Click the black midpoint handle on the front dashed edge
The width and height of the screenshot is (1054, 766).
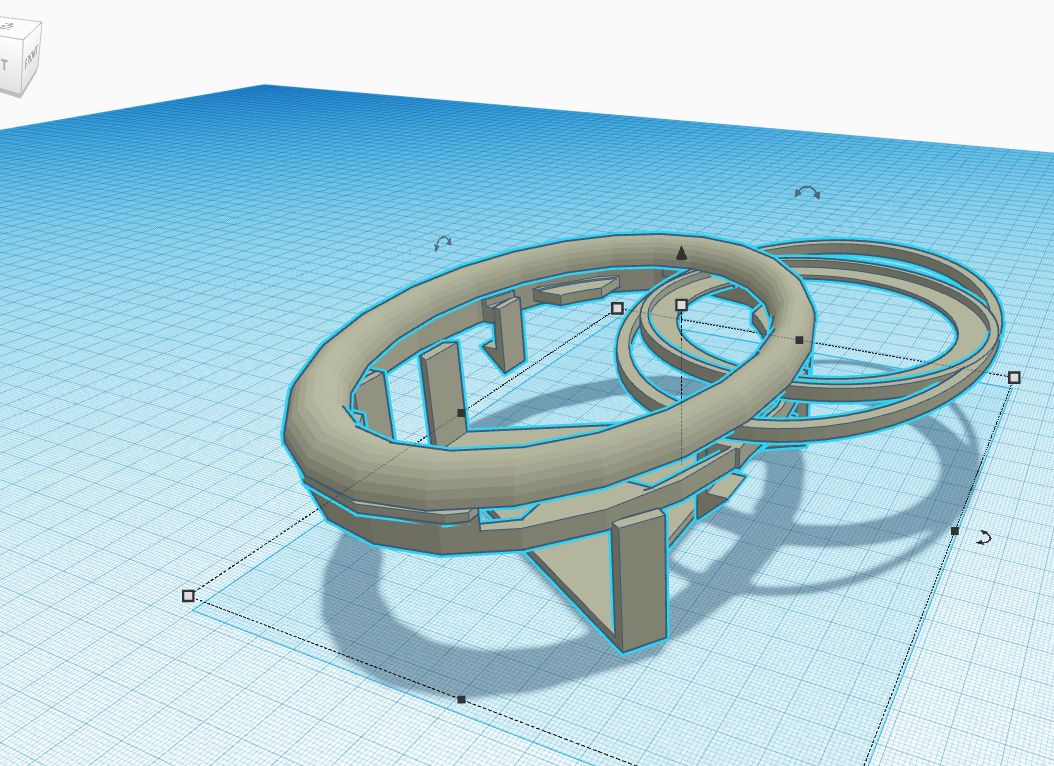(461, 699)
